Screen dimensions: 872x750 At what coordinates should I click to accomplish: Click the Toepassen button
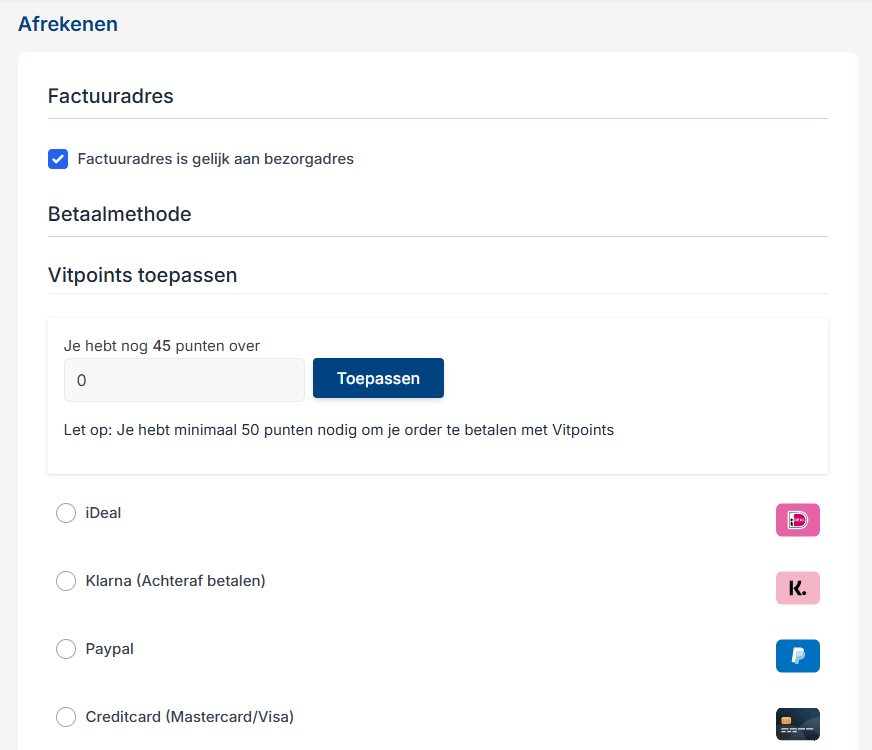click(x=378, y=378)
